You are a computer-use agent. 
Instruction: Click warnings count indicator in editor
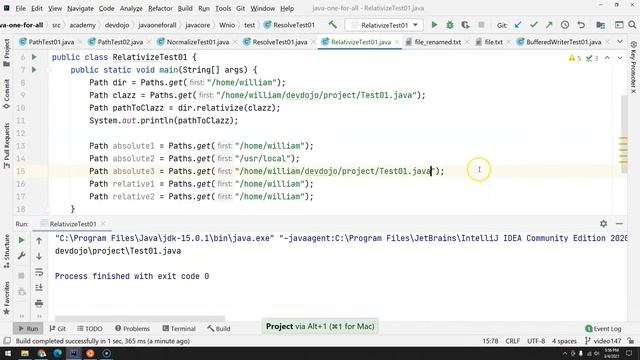pyautogui.click(x=574, y=58)
